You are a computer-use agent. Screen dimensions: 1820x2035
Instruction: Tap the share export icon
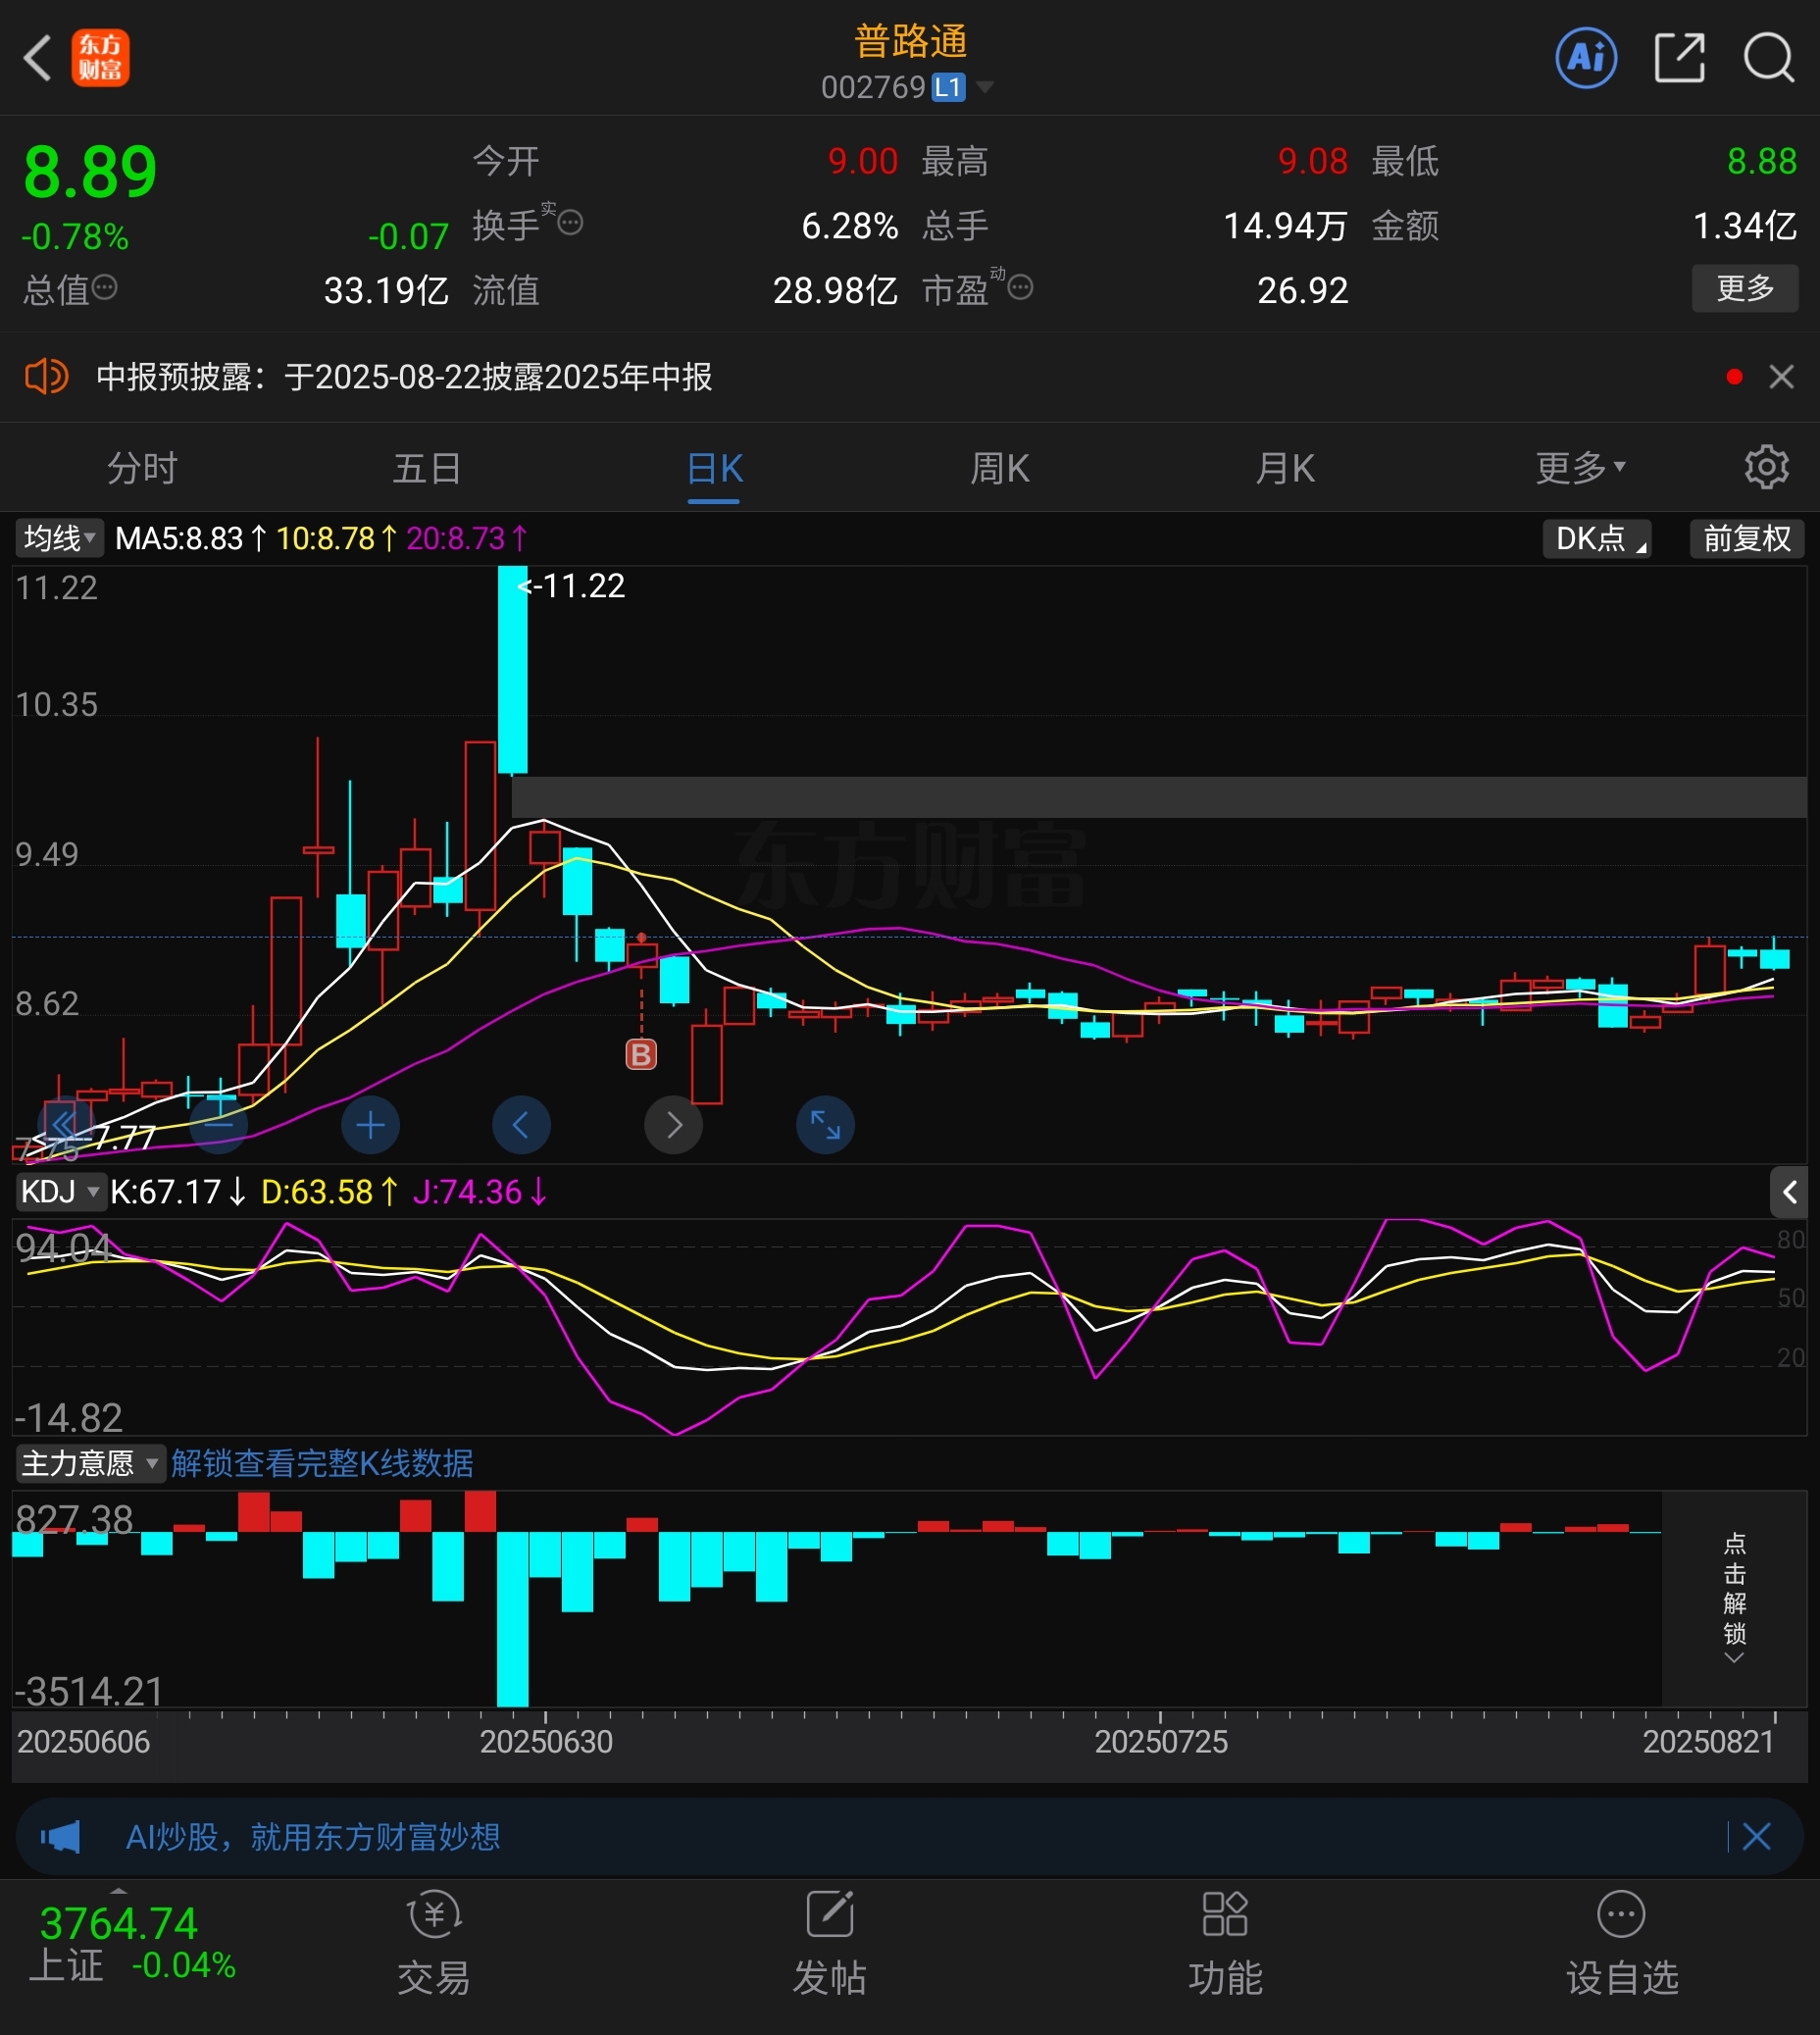[x=1679, y=57]
